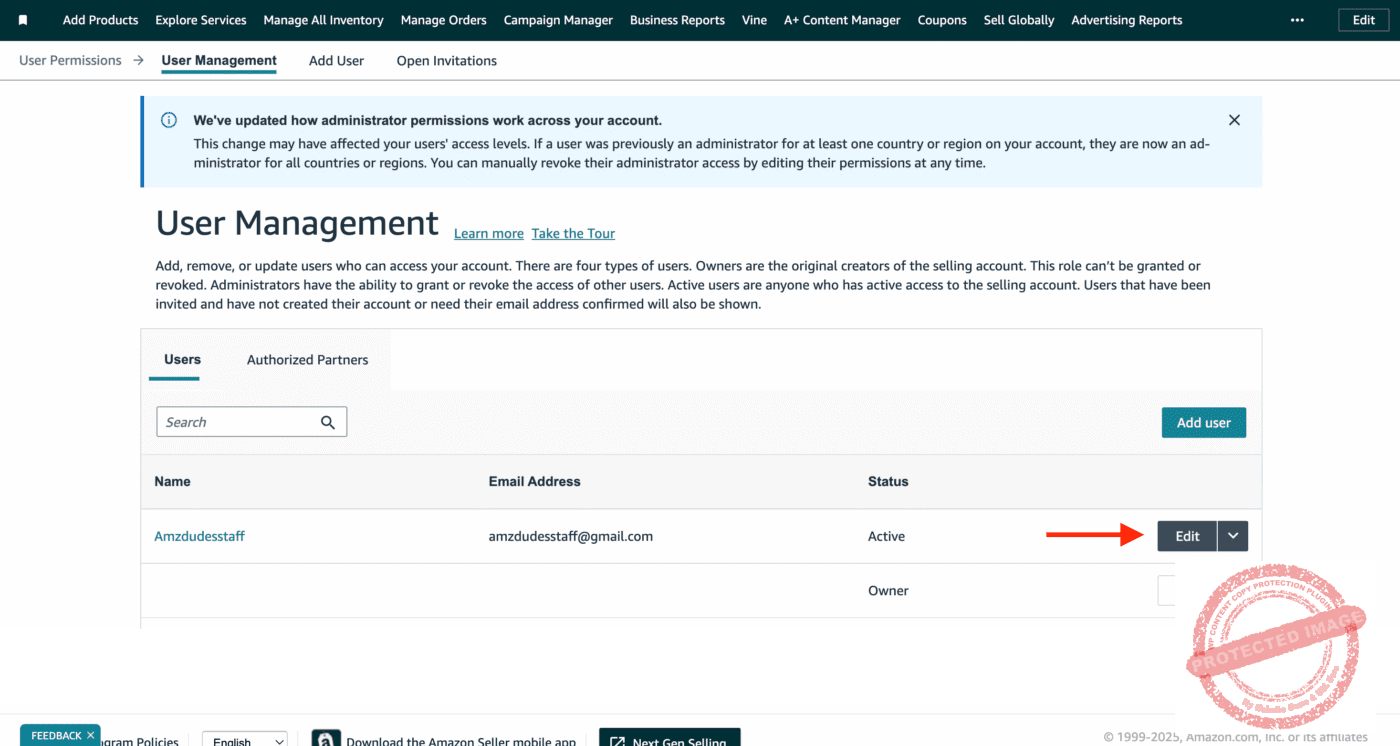The image size is (1400, 746).
Task: Click the top-right Edit button
Action: [1364, 20]
